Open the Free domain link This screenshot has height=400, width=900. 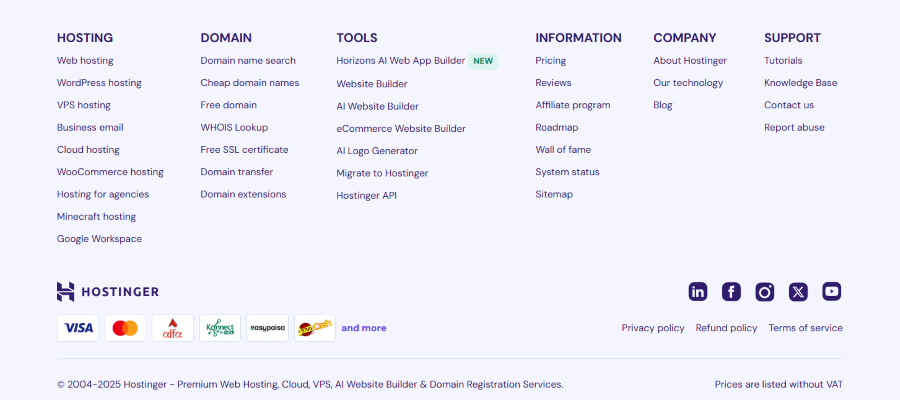pos(228,105)
